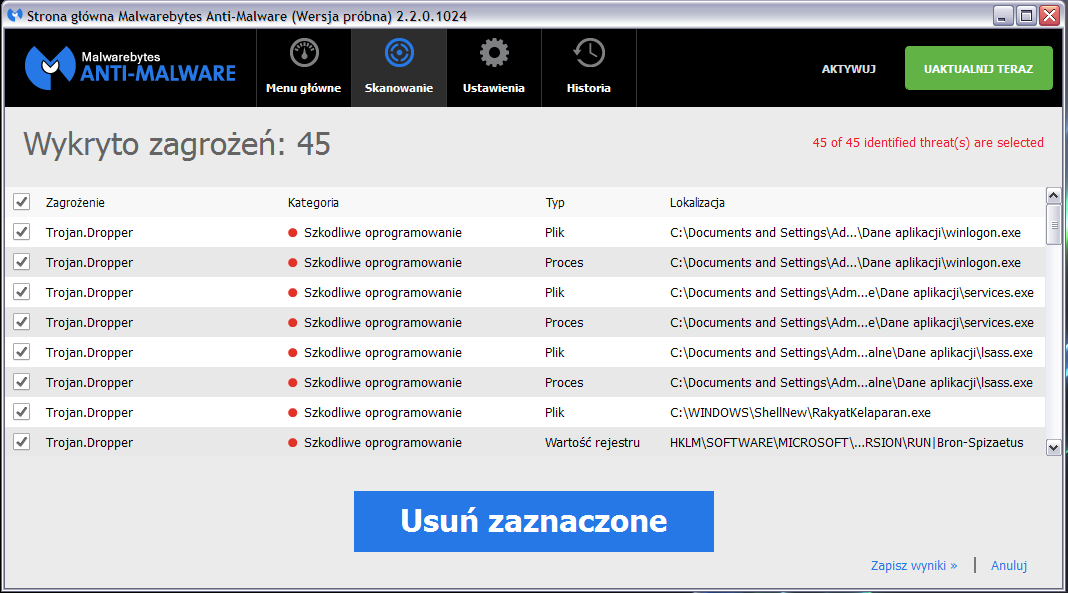Click "Proces" in the lsass.exe row

(x=564, y=382)
